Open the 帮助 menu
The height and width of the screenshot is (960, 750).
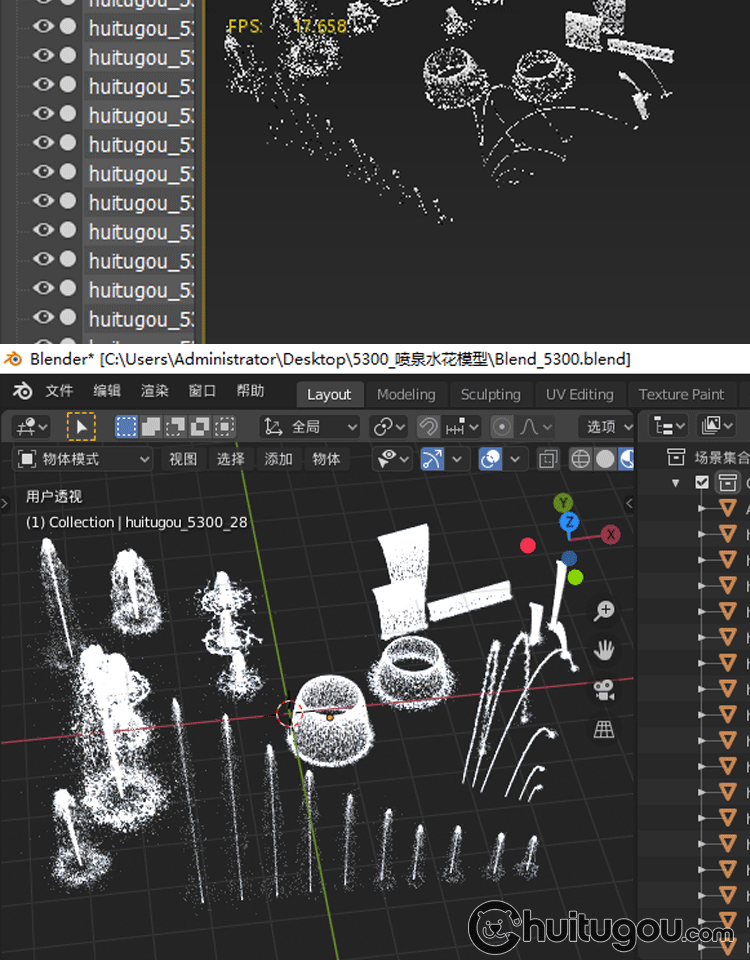point(250,391)
